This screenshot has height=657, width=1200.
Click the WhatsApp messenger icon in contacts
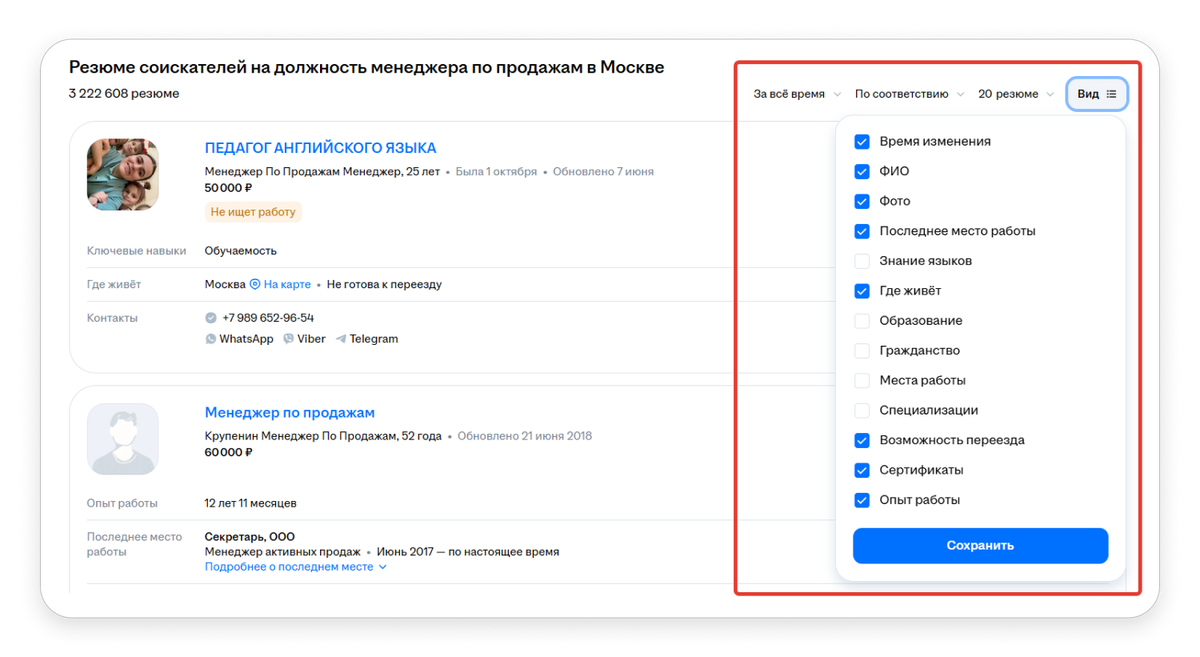point(210,338)
